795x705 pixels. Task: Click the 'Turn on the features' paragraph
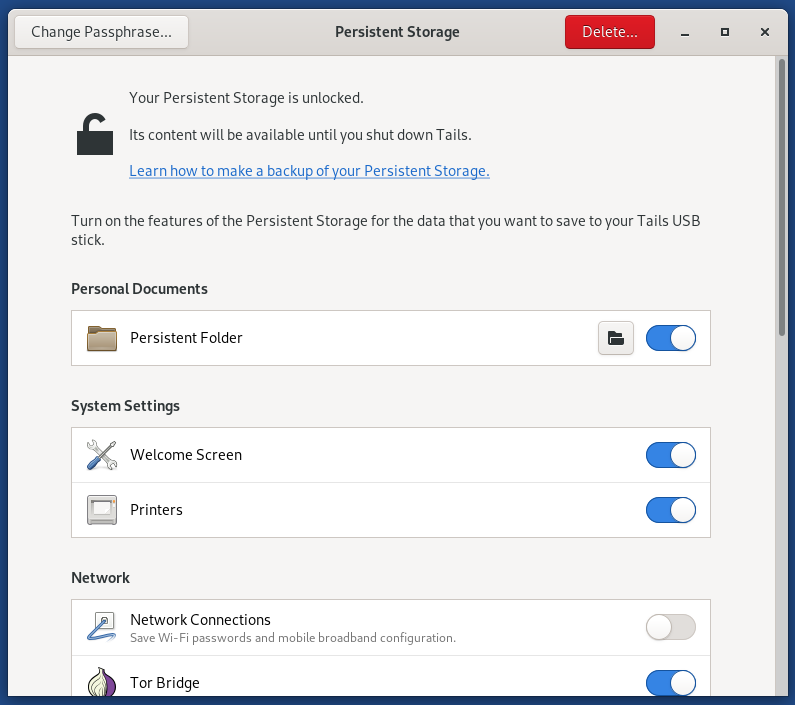pyautogui.click(x=385, y=230)
